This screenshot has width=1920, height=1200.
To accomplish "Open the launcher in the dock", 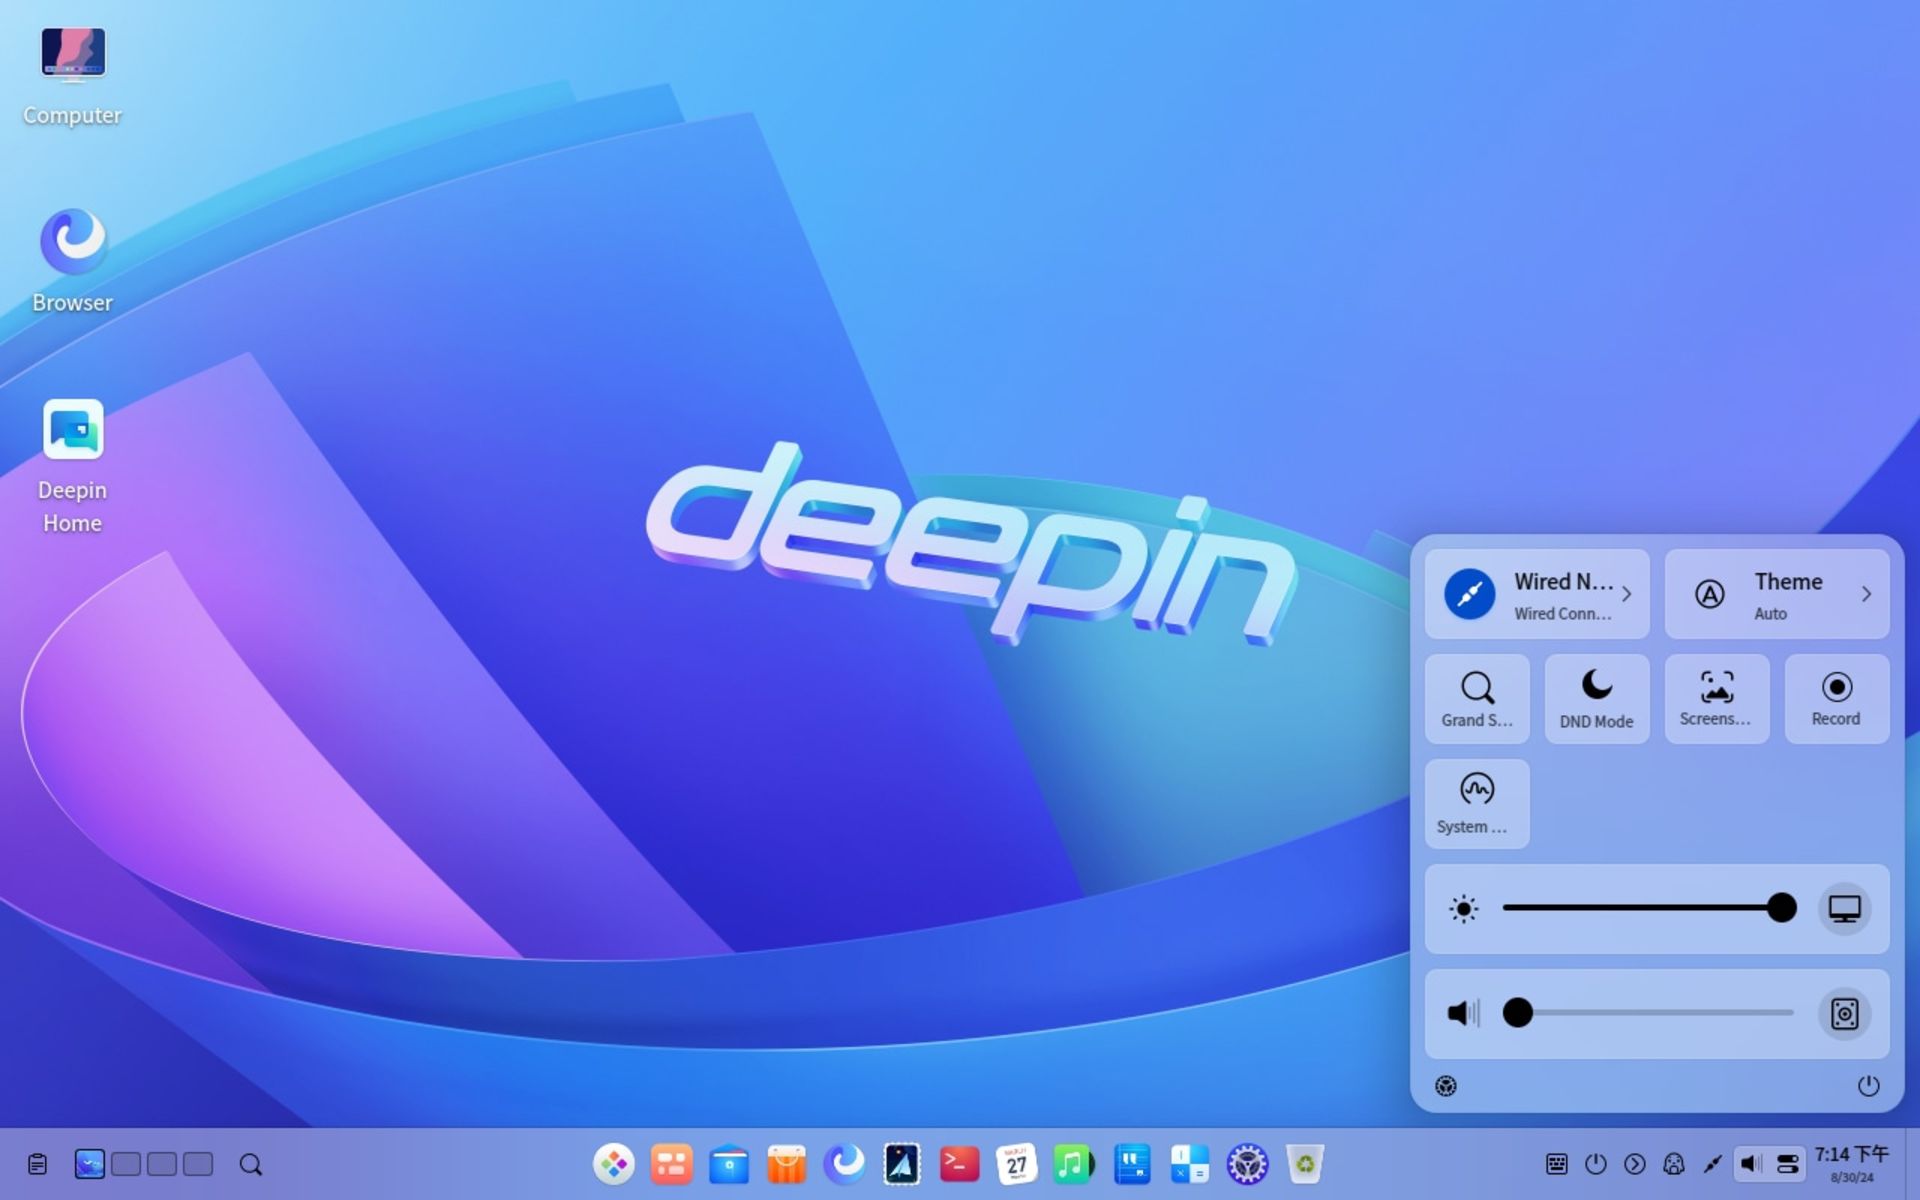I will click(x=613, y=1164).
